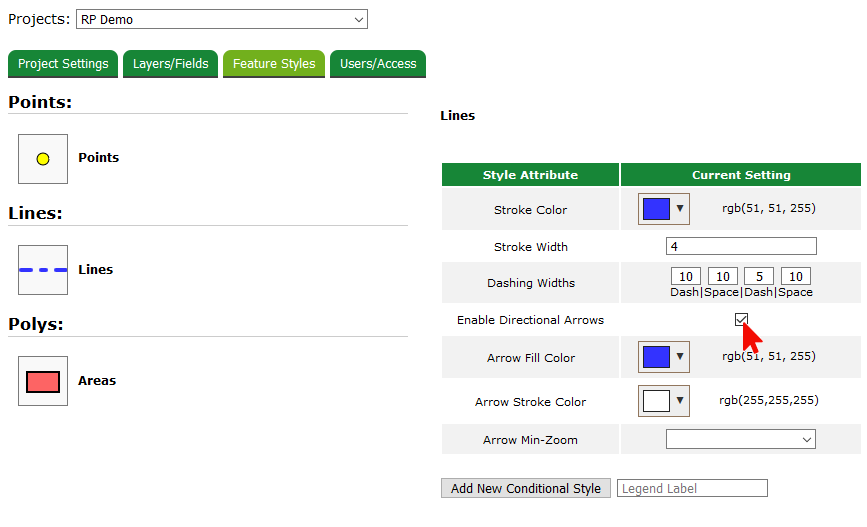Viewport: 867px width, 527px height.
Task: Go to the Users/Access tab
Action: [x=378, y=64]
